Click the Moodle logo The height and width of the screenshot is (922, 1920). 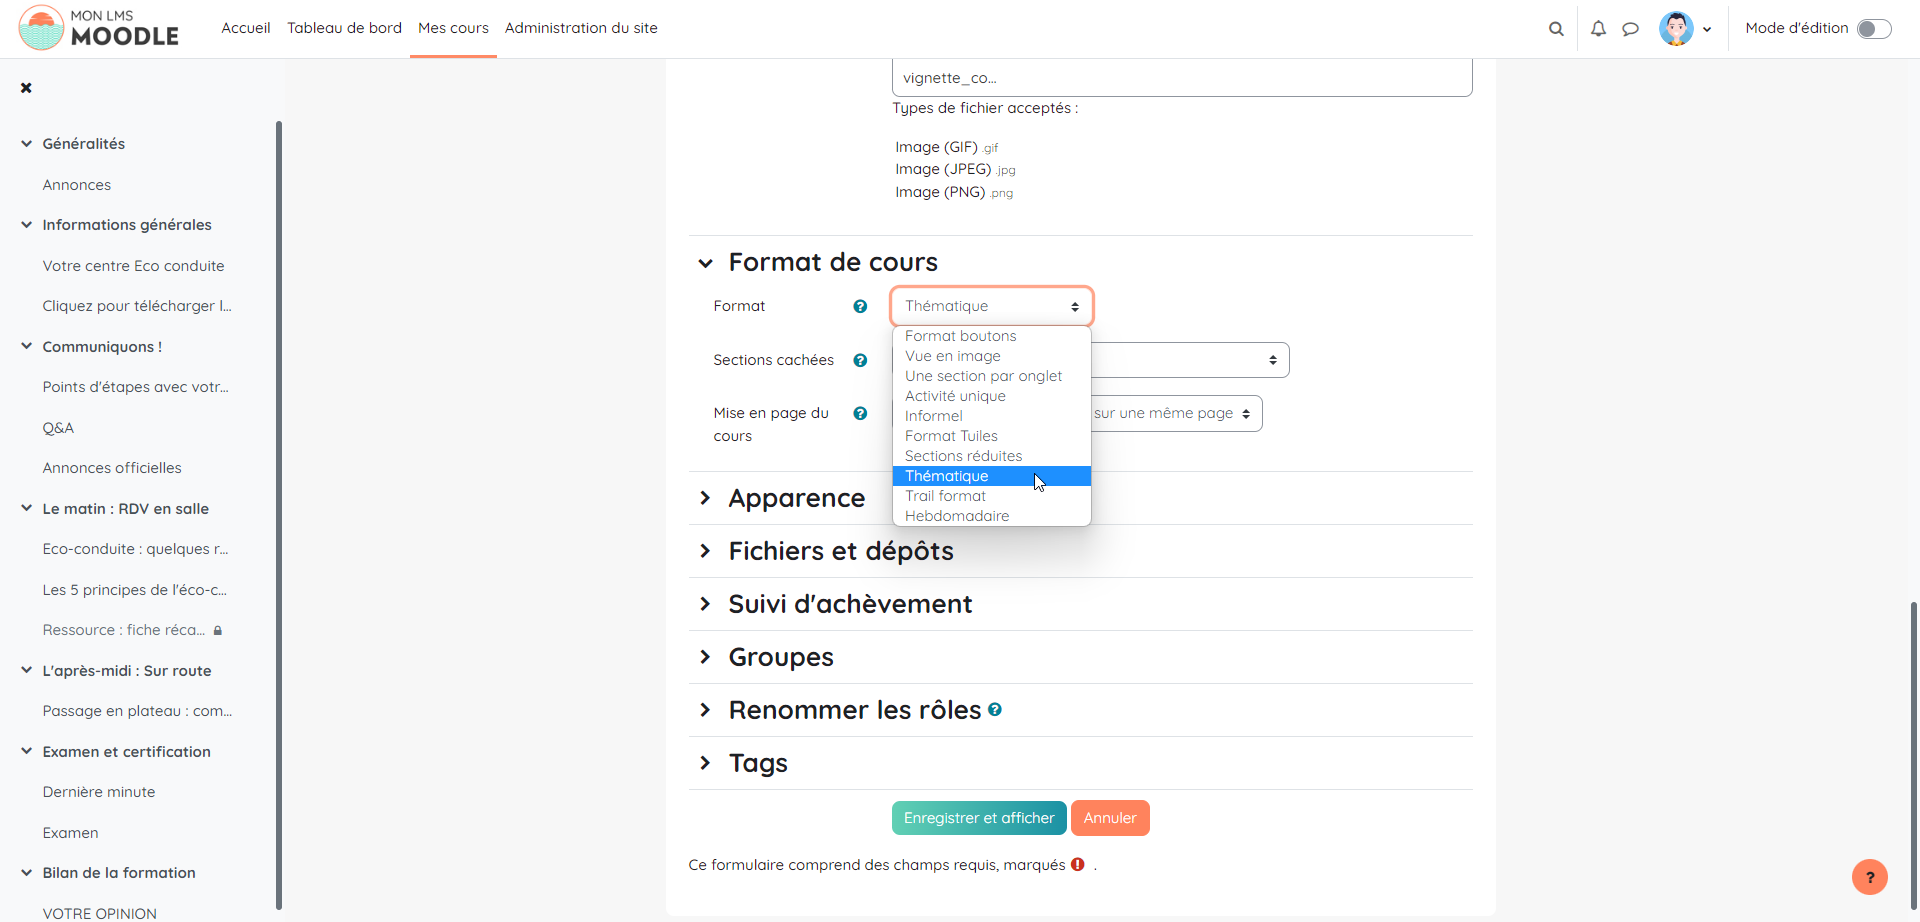click(99, 28)
